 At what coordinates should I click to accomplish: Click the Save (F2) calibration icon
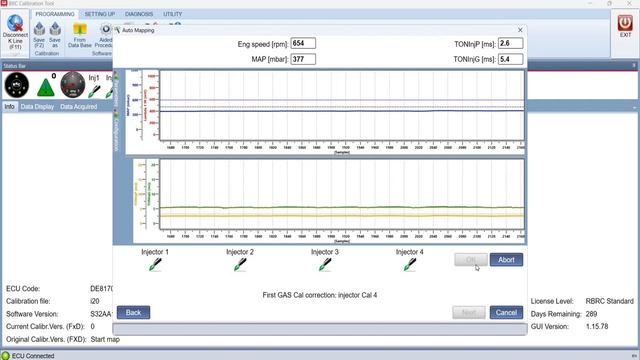tap(39, 29)
